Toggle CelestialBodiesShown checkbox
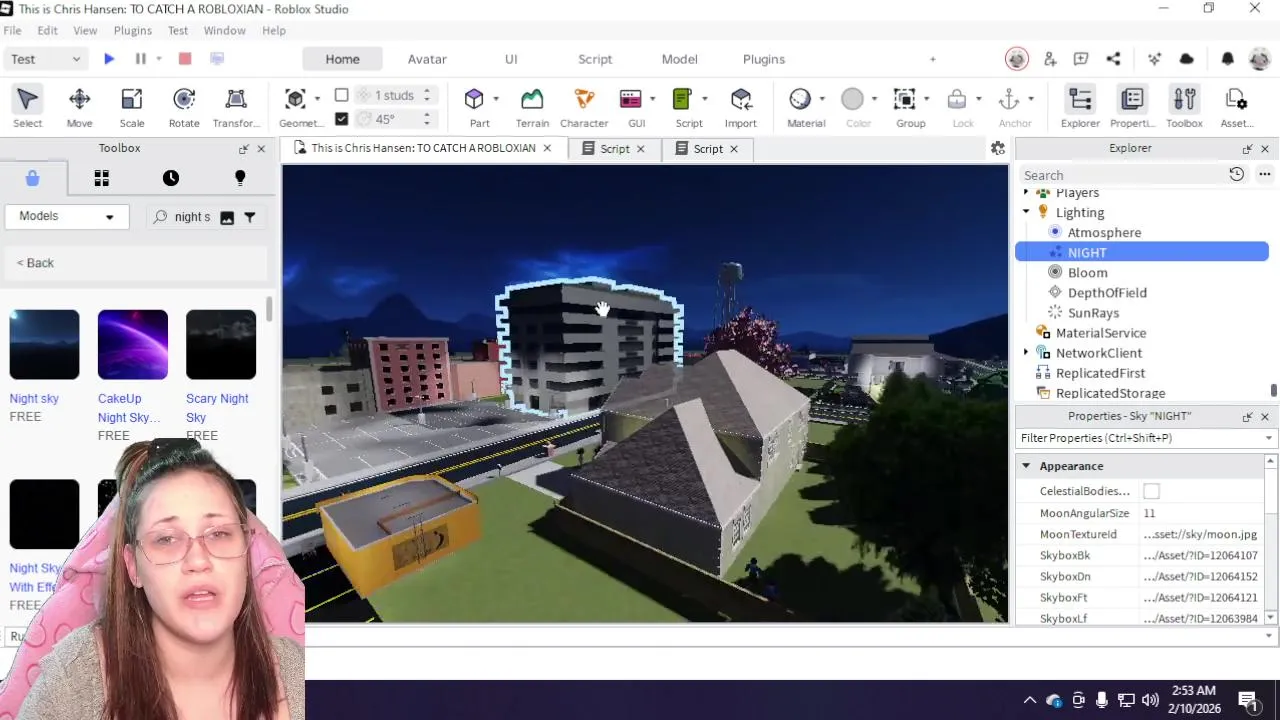 click(x=1151, y=491)
